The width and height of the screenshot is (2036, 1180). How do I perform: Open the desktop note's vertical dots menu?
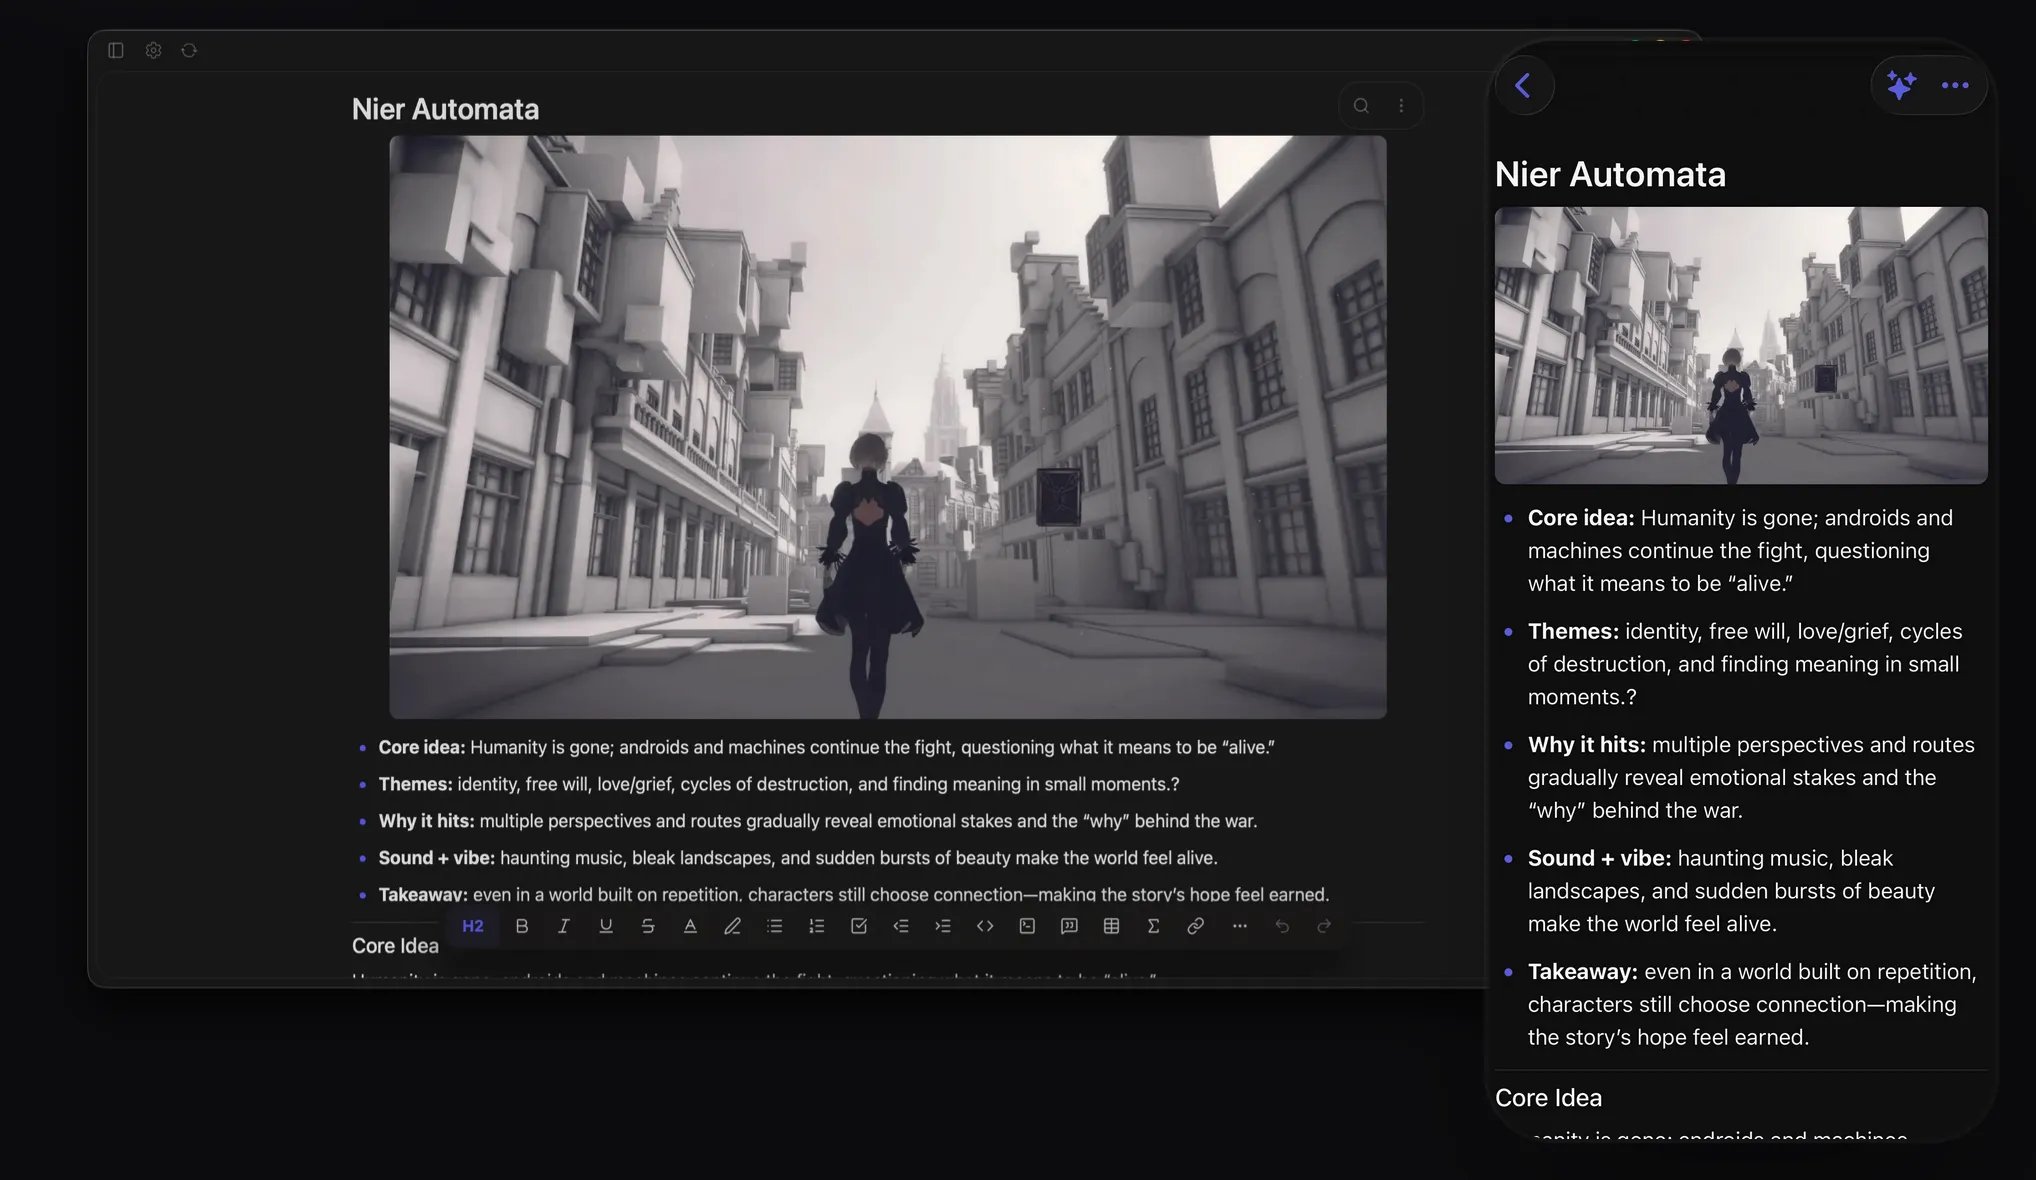(x=1401, y=106)
